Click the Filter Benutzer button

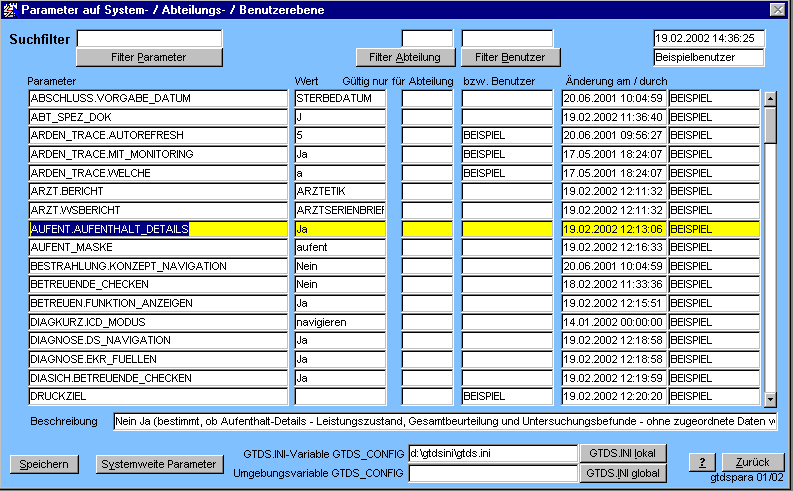point(510,57)
